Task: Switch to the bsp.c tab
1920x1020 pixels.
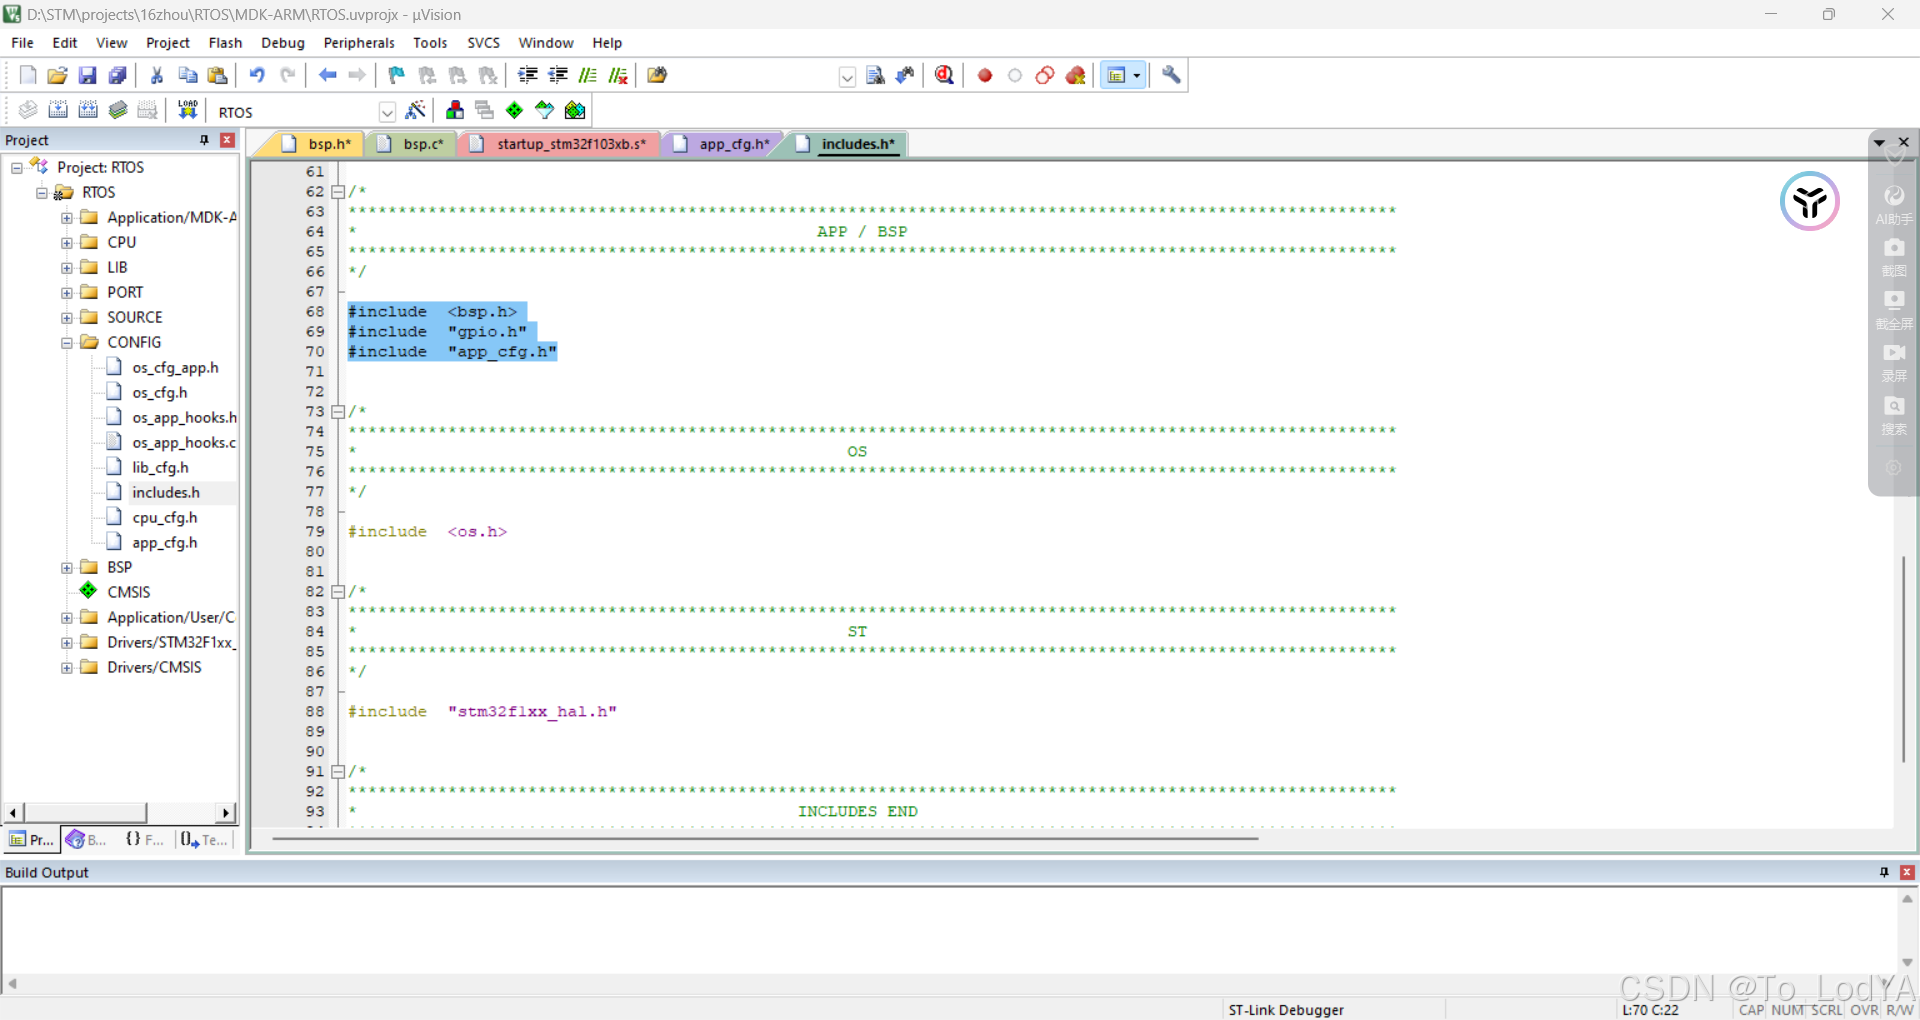Action: (x=414, y=144)
